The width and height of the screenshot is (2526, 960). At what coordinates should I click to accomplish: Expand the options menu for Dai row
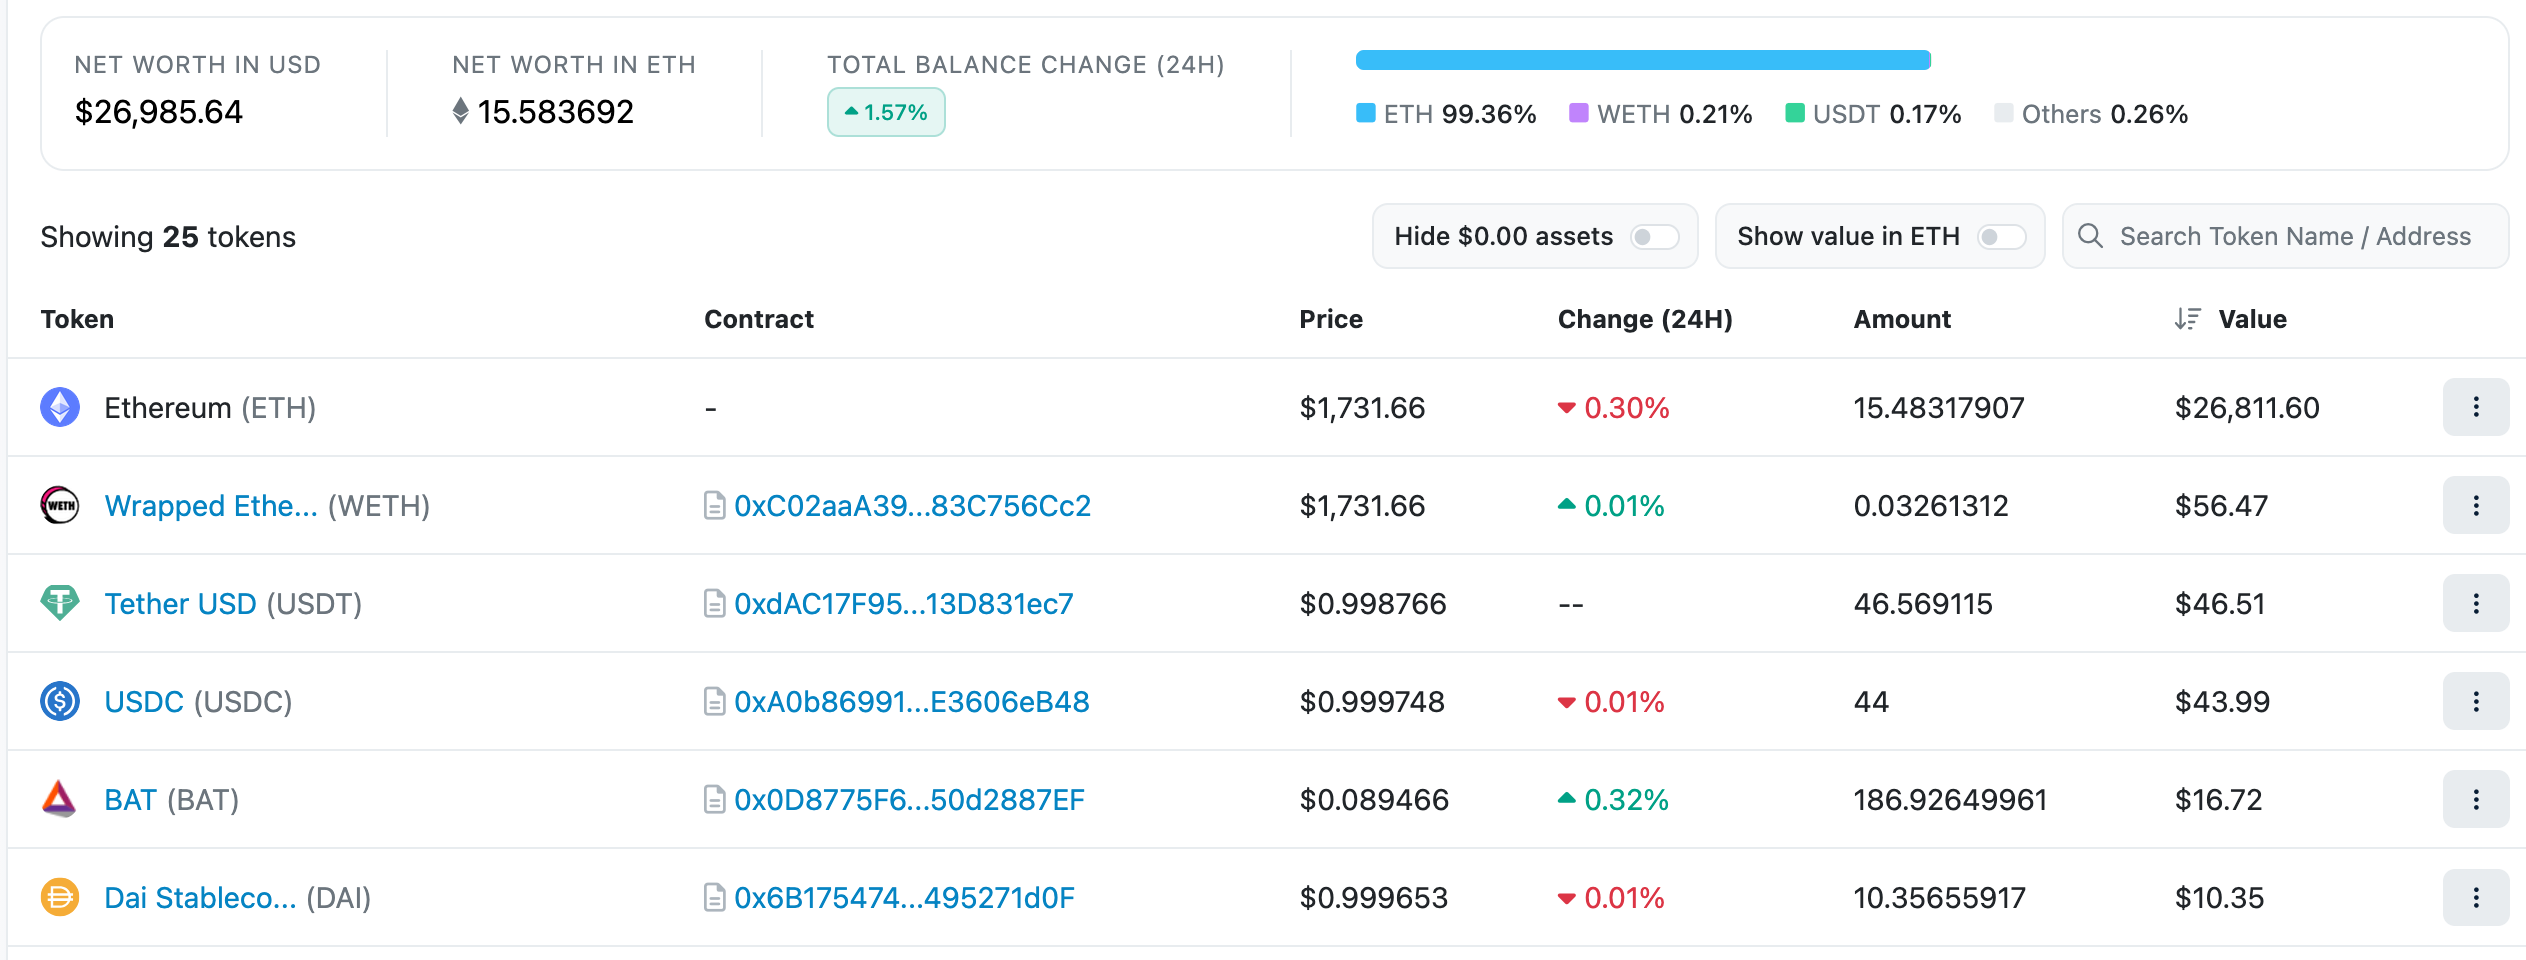point(2476,897)
